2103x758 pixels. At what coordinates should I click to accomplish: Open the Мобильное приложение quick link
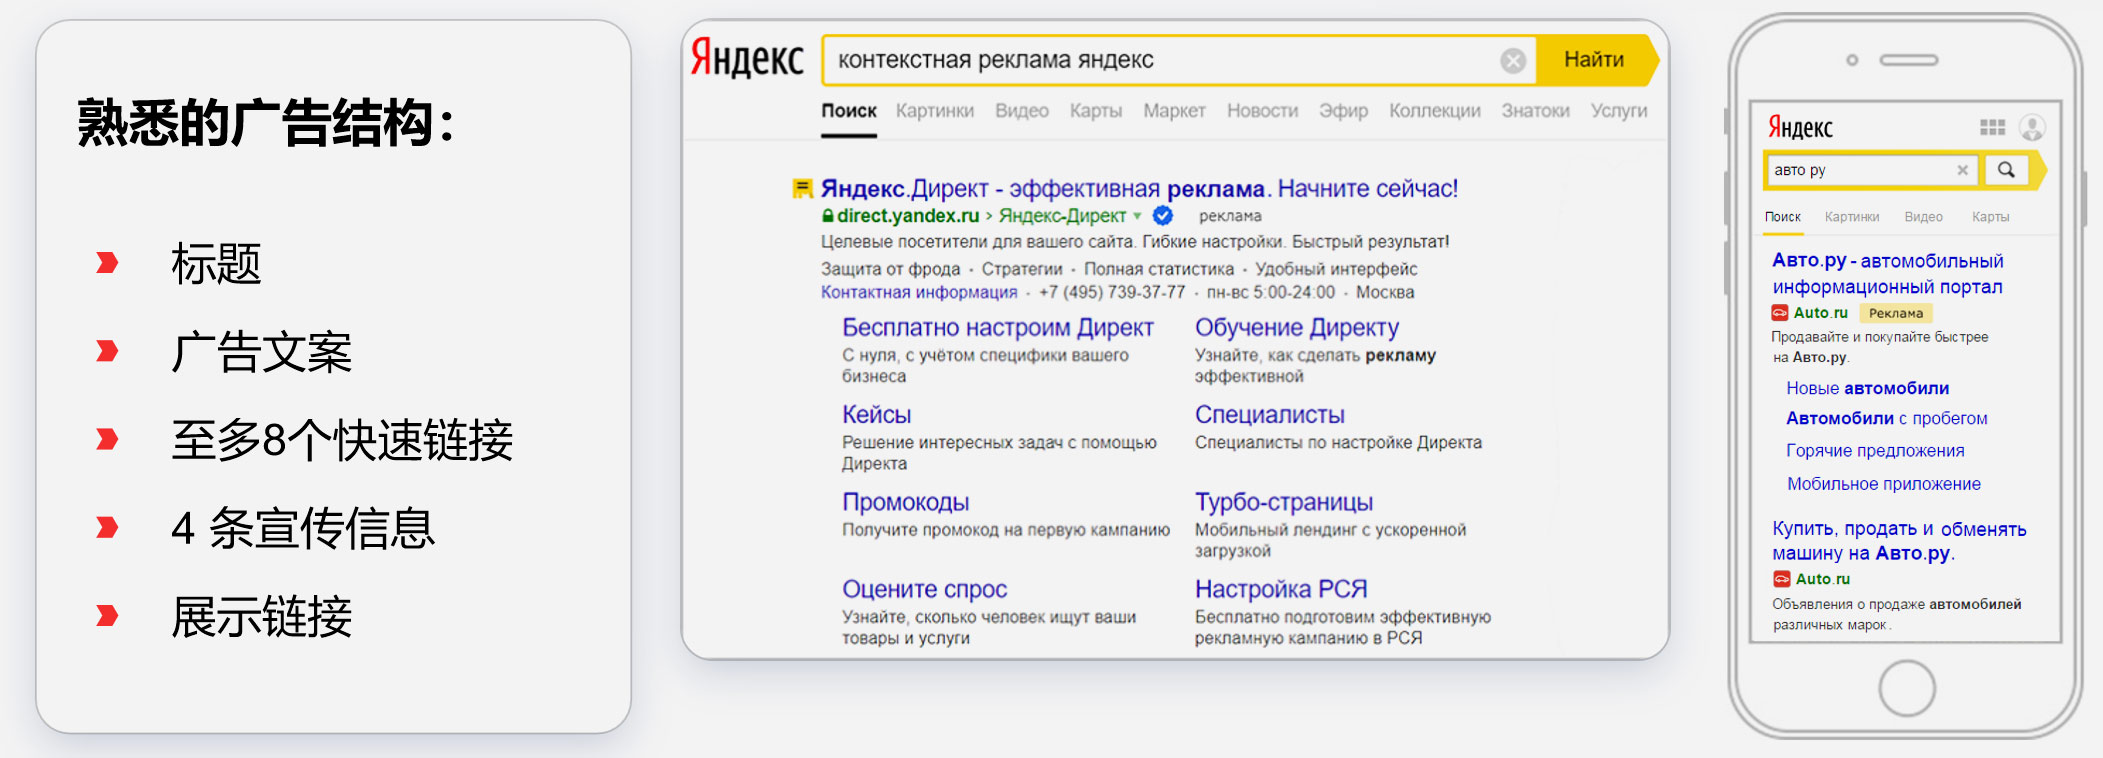(x=1884, y=484)
